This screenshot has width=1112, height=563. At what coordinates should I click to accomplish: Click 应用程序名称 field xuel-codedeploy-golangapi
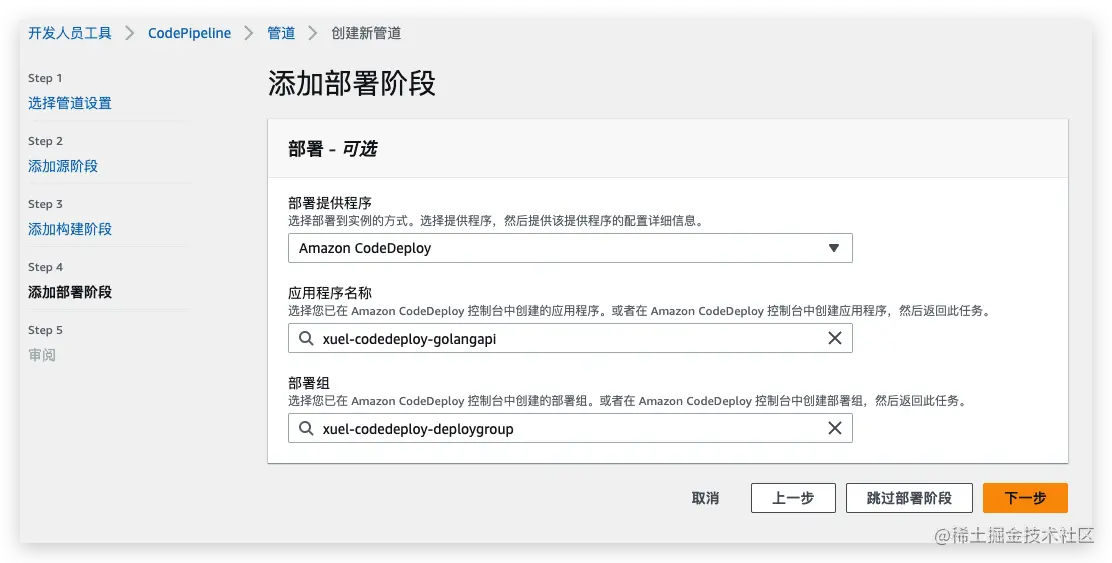[570, 338]
